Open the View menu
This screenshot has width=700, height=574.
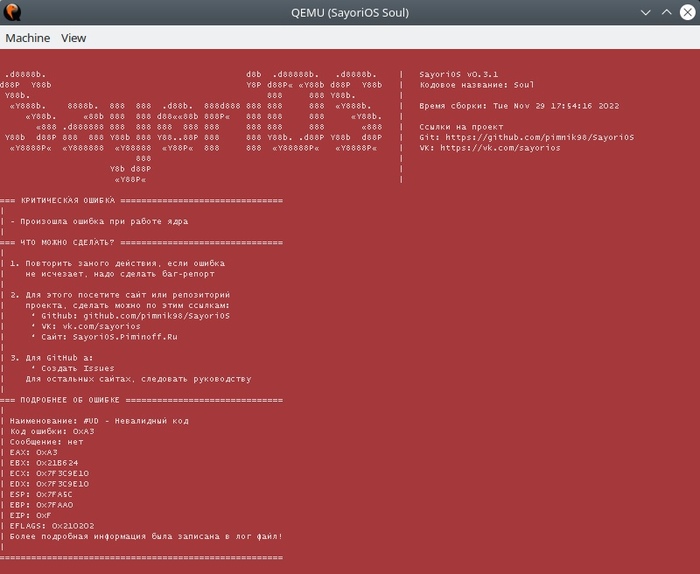click(74, 38)
